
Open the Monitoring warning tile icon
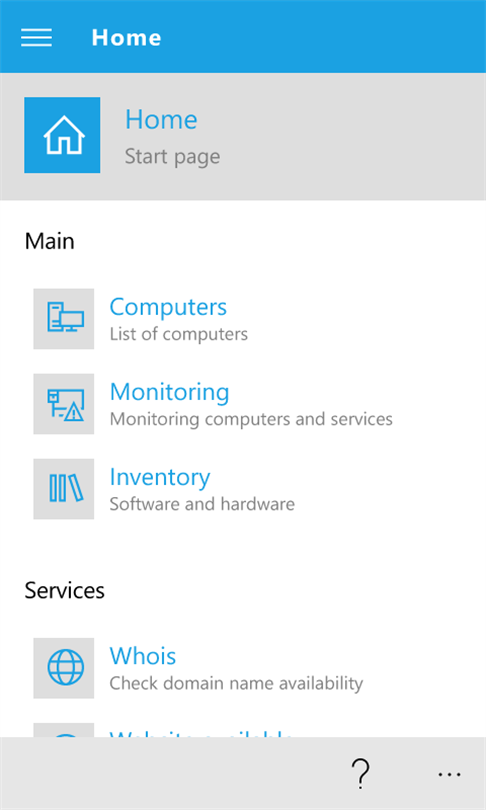click(64, 404)
